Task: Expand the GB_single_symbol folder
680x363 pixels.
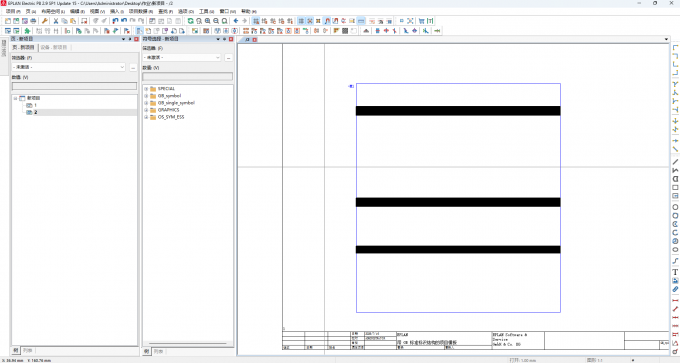Action: (146, 103)
